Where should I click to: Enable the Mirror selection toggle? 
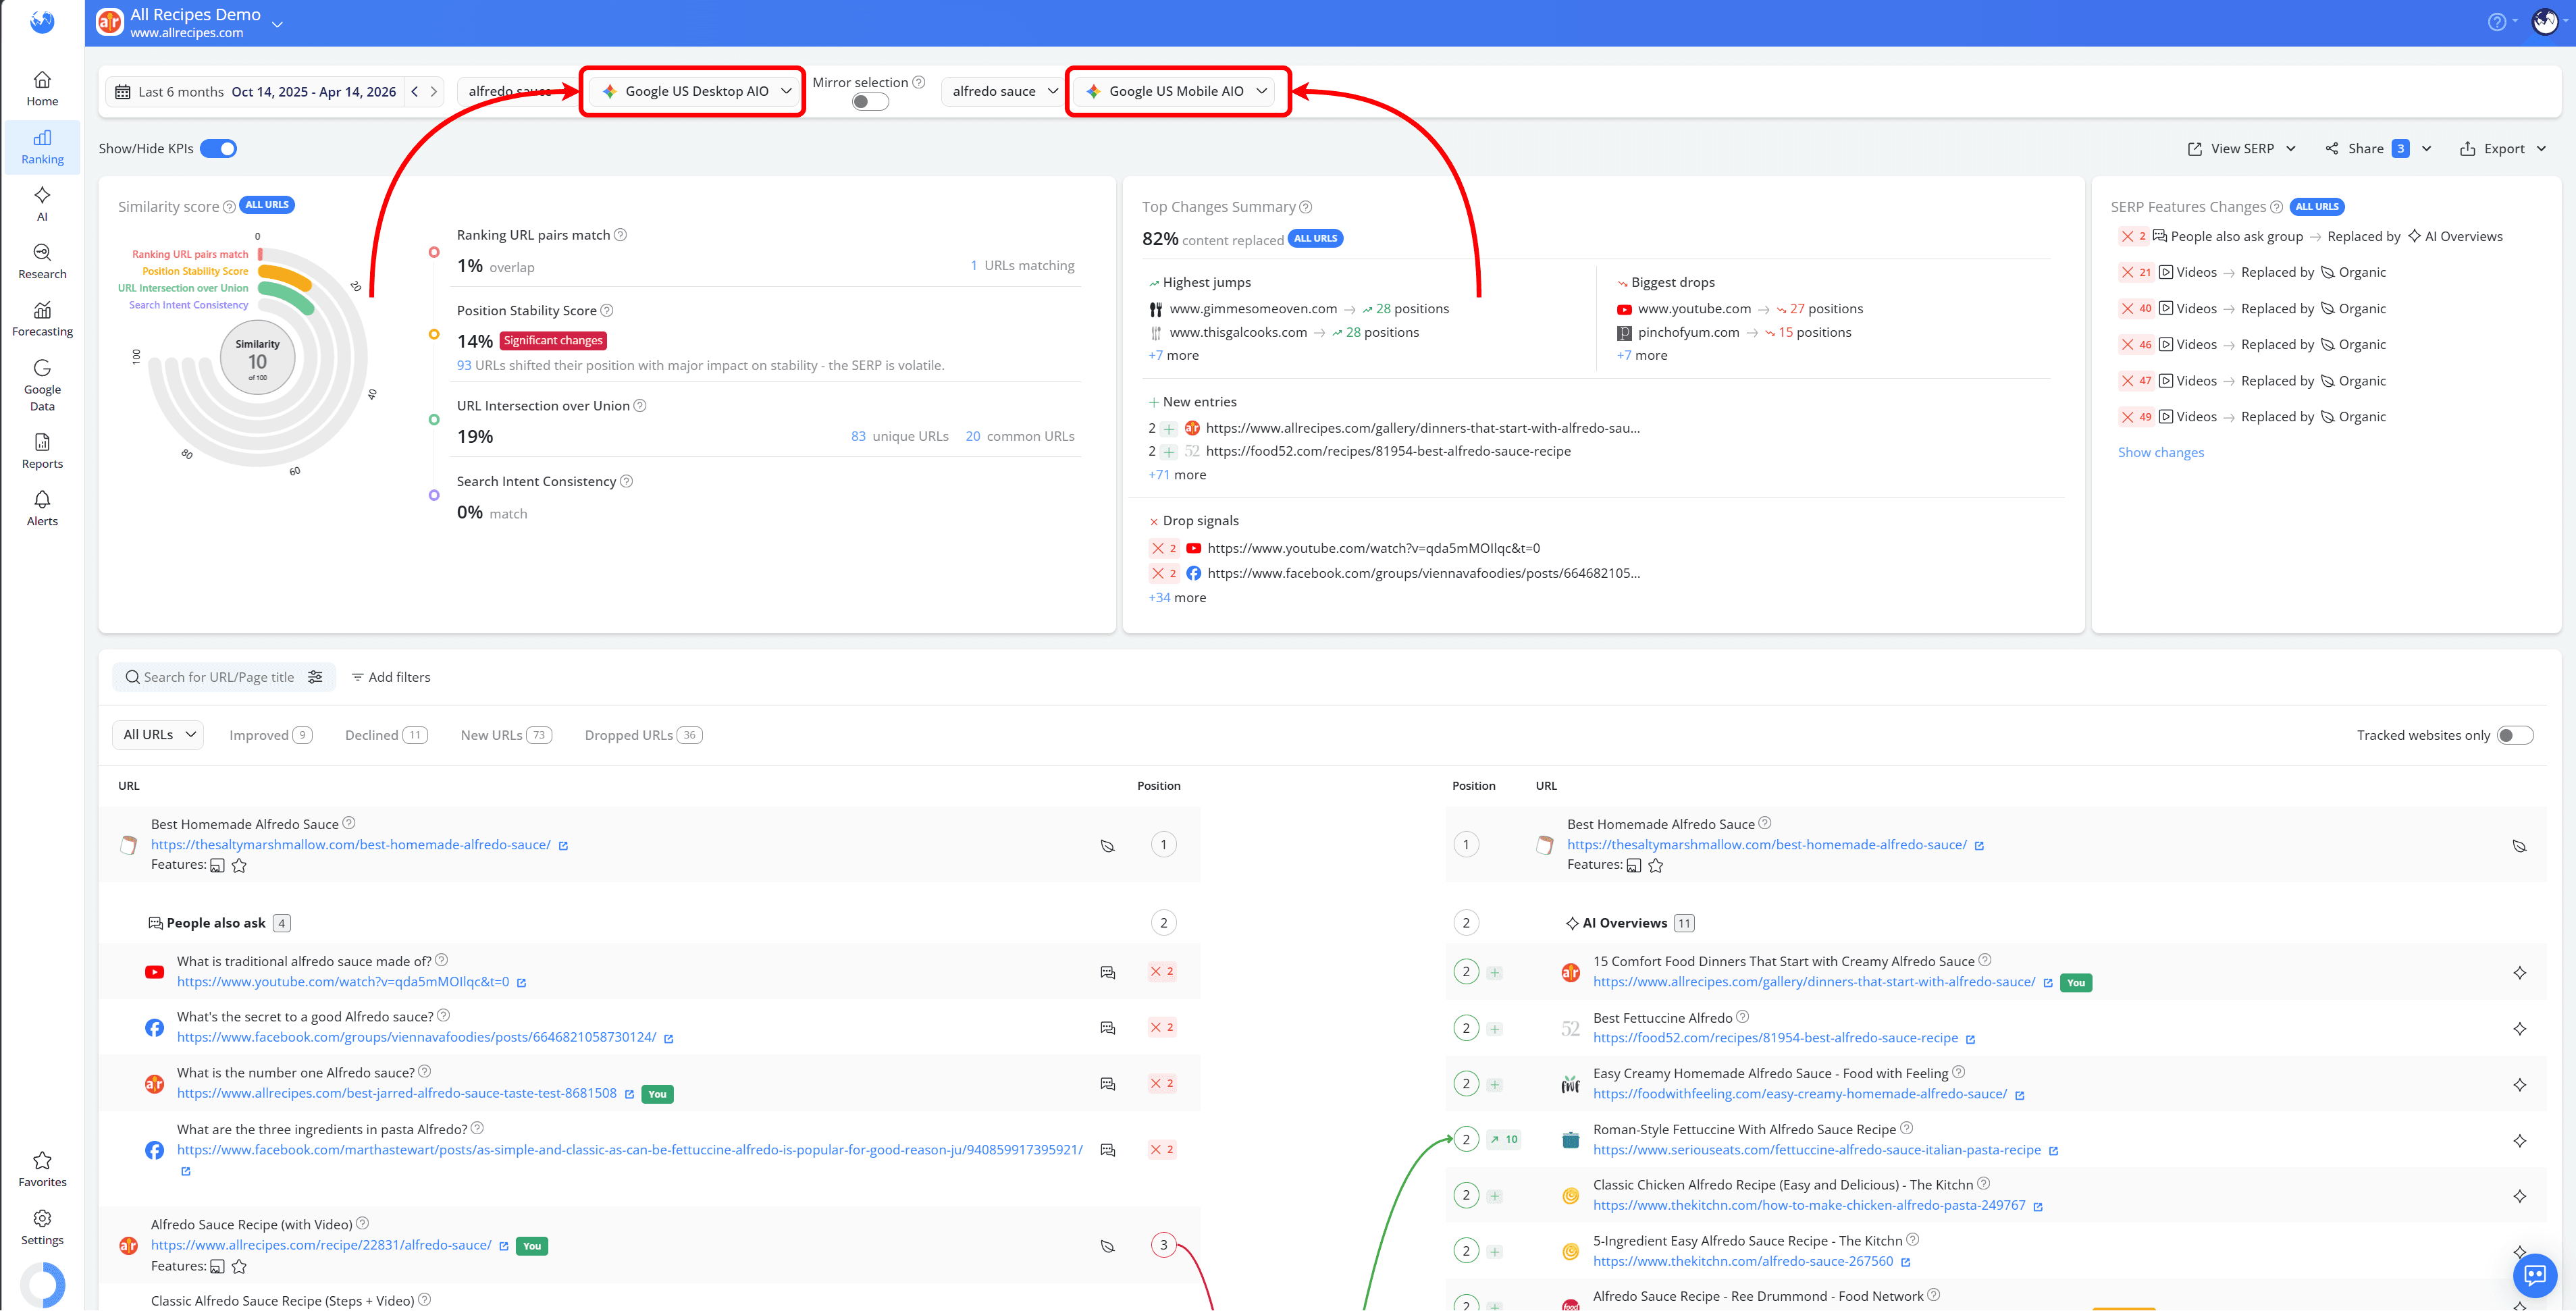[869, 101]
